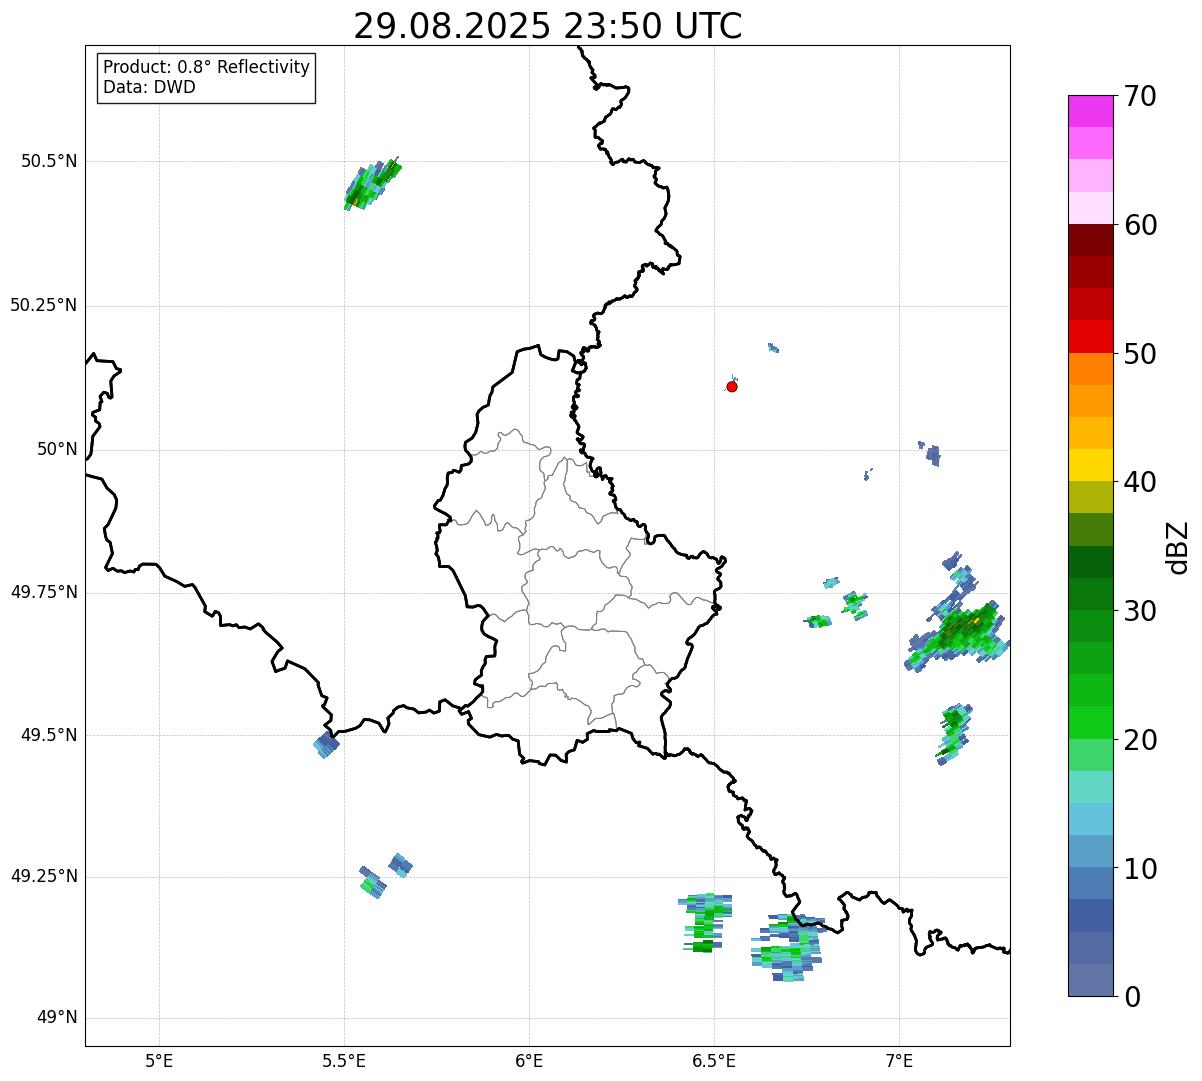
Task: Click the 30 tick label on colorbar
Action: tap(1141, 611)
